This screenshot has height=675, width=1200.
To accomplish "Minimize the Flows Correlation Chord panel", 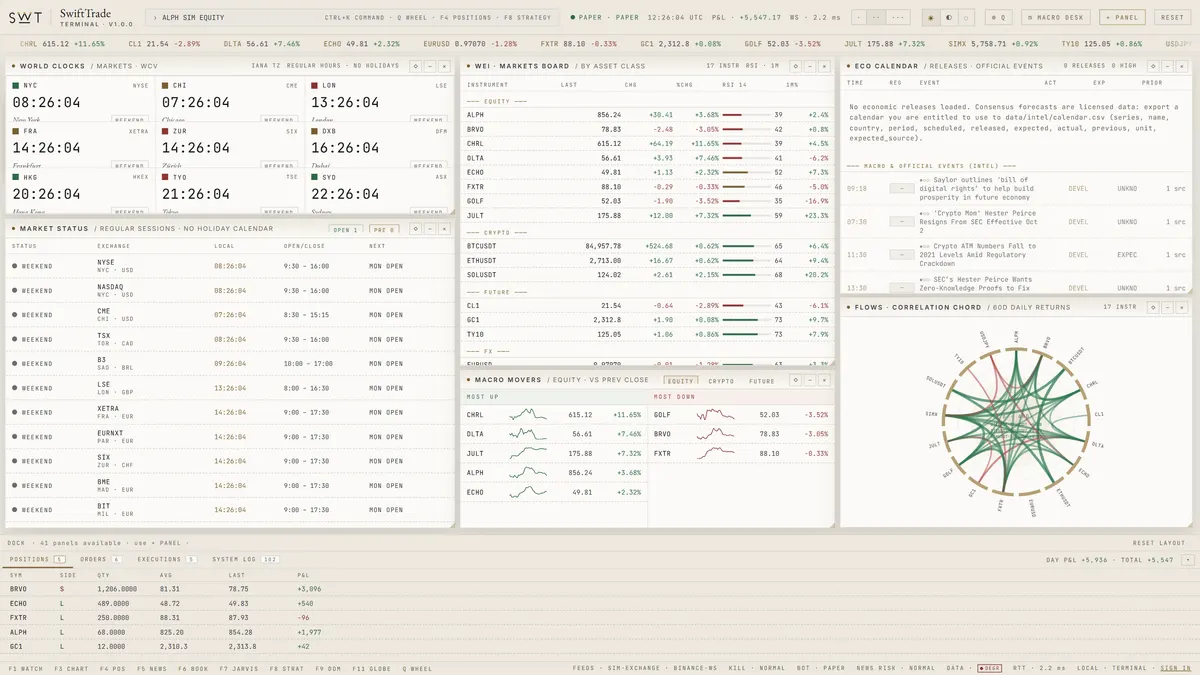I will click(1167, 307).
